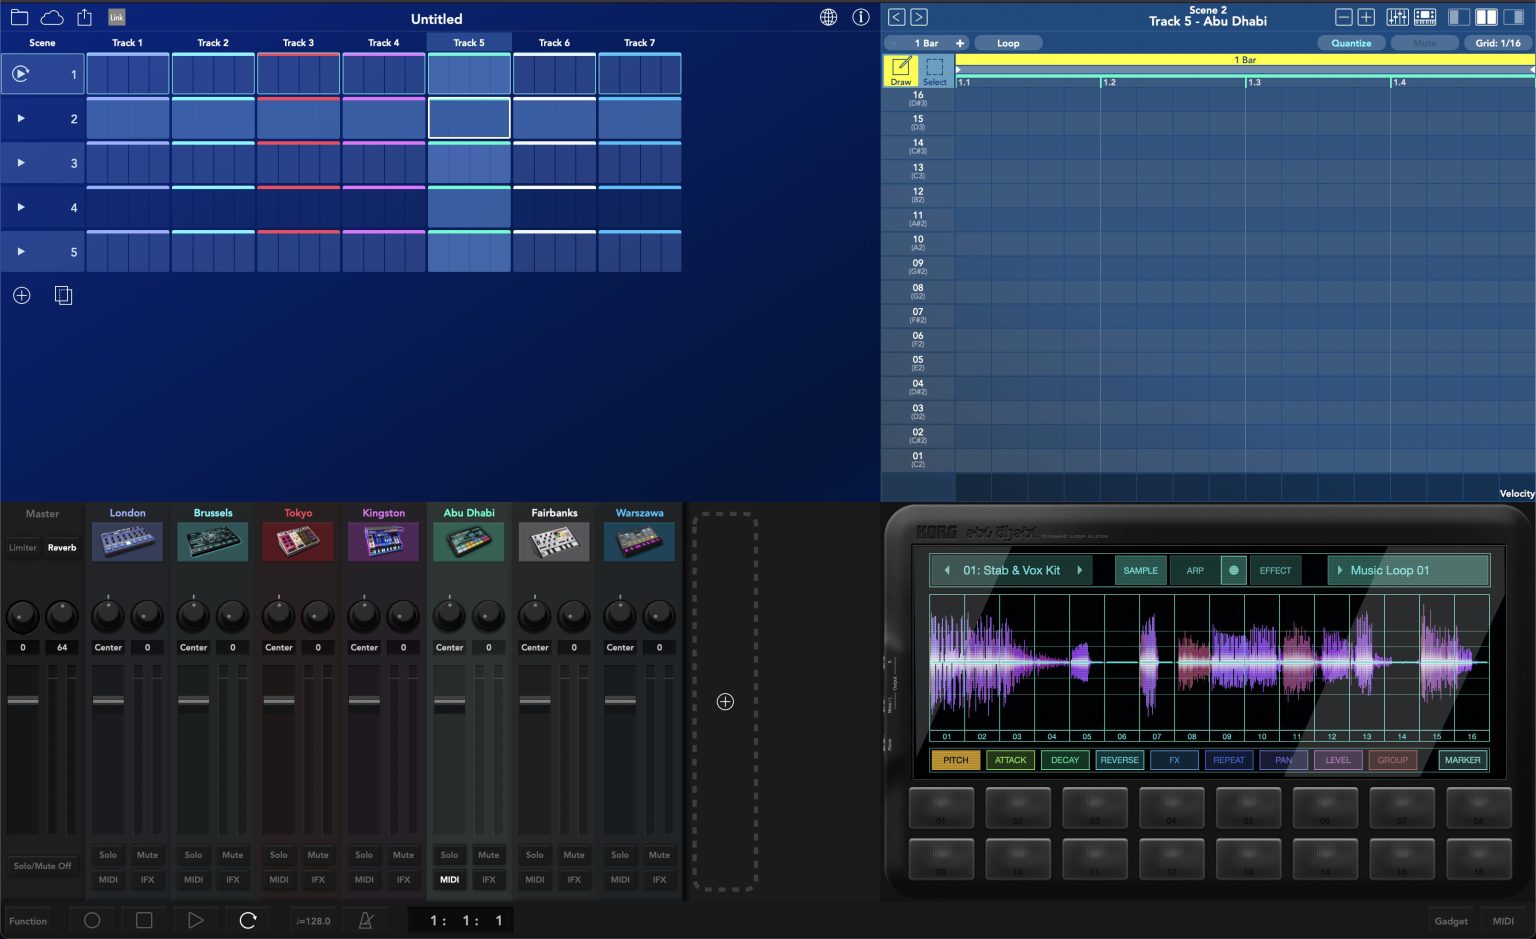Open the 01: Stab & Vox Kit program selector
The width and height of the screenshot is (1536, 939).
[1011, 570]
